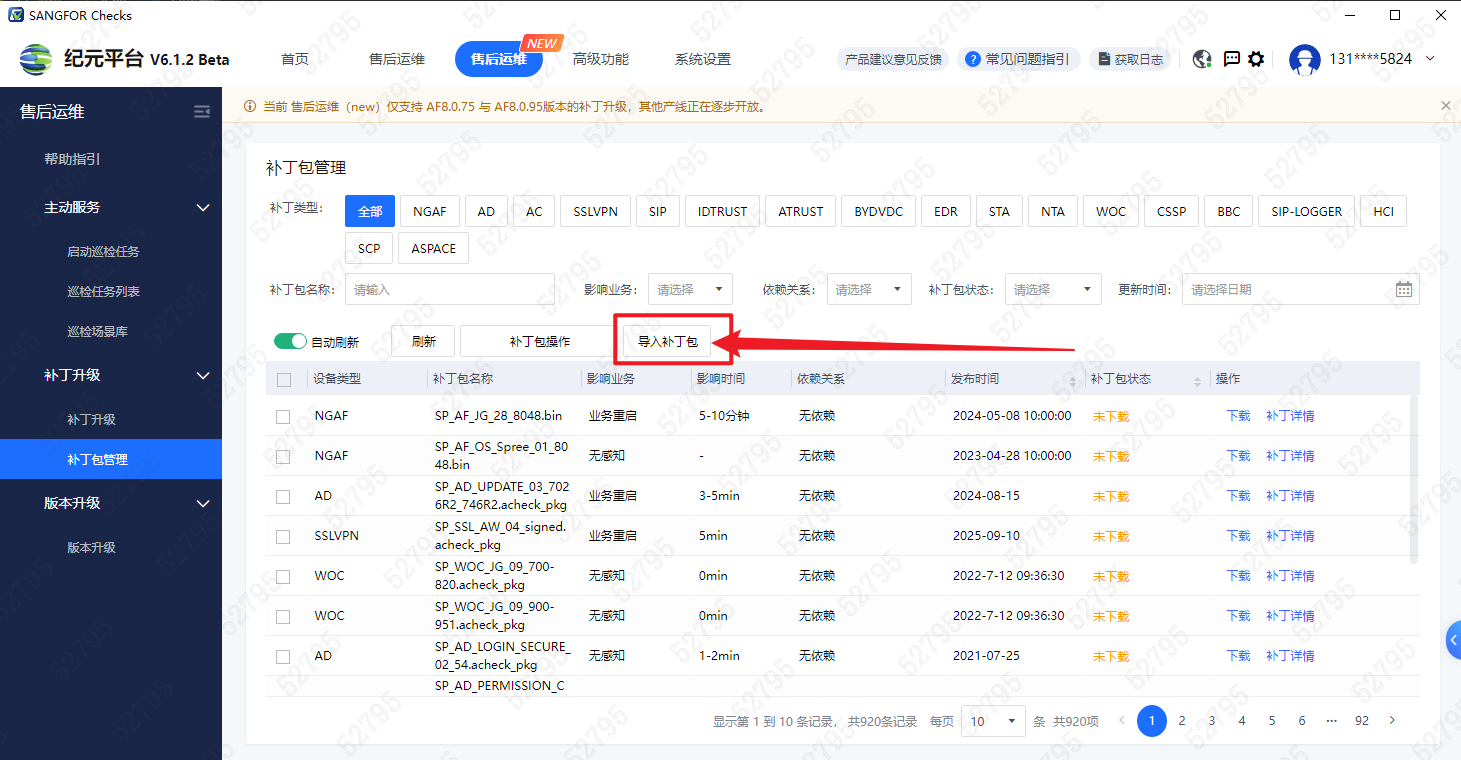
Task: Click the 导入补丁包 button
Action: point(667,341)
